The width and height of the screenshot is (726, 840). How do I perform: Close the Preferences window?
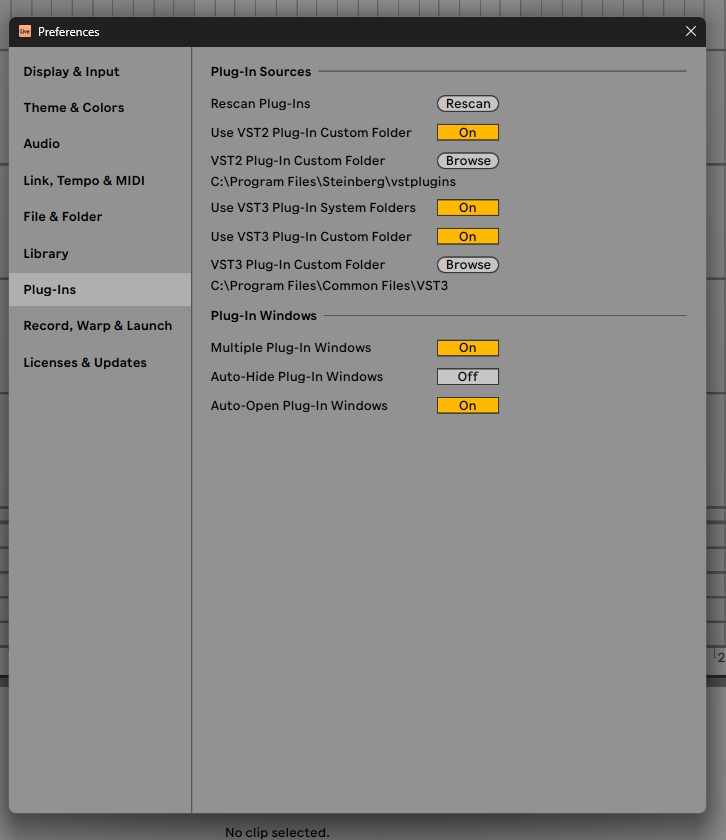(x=691, y=32)
